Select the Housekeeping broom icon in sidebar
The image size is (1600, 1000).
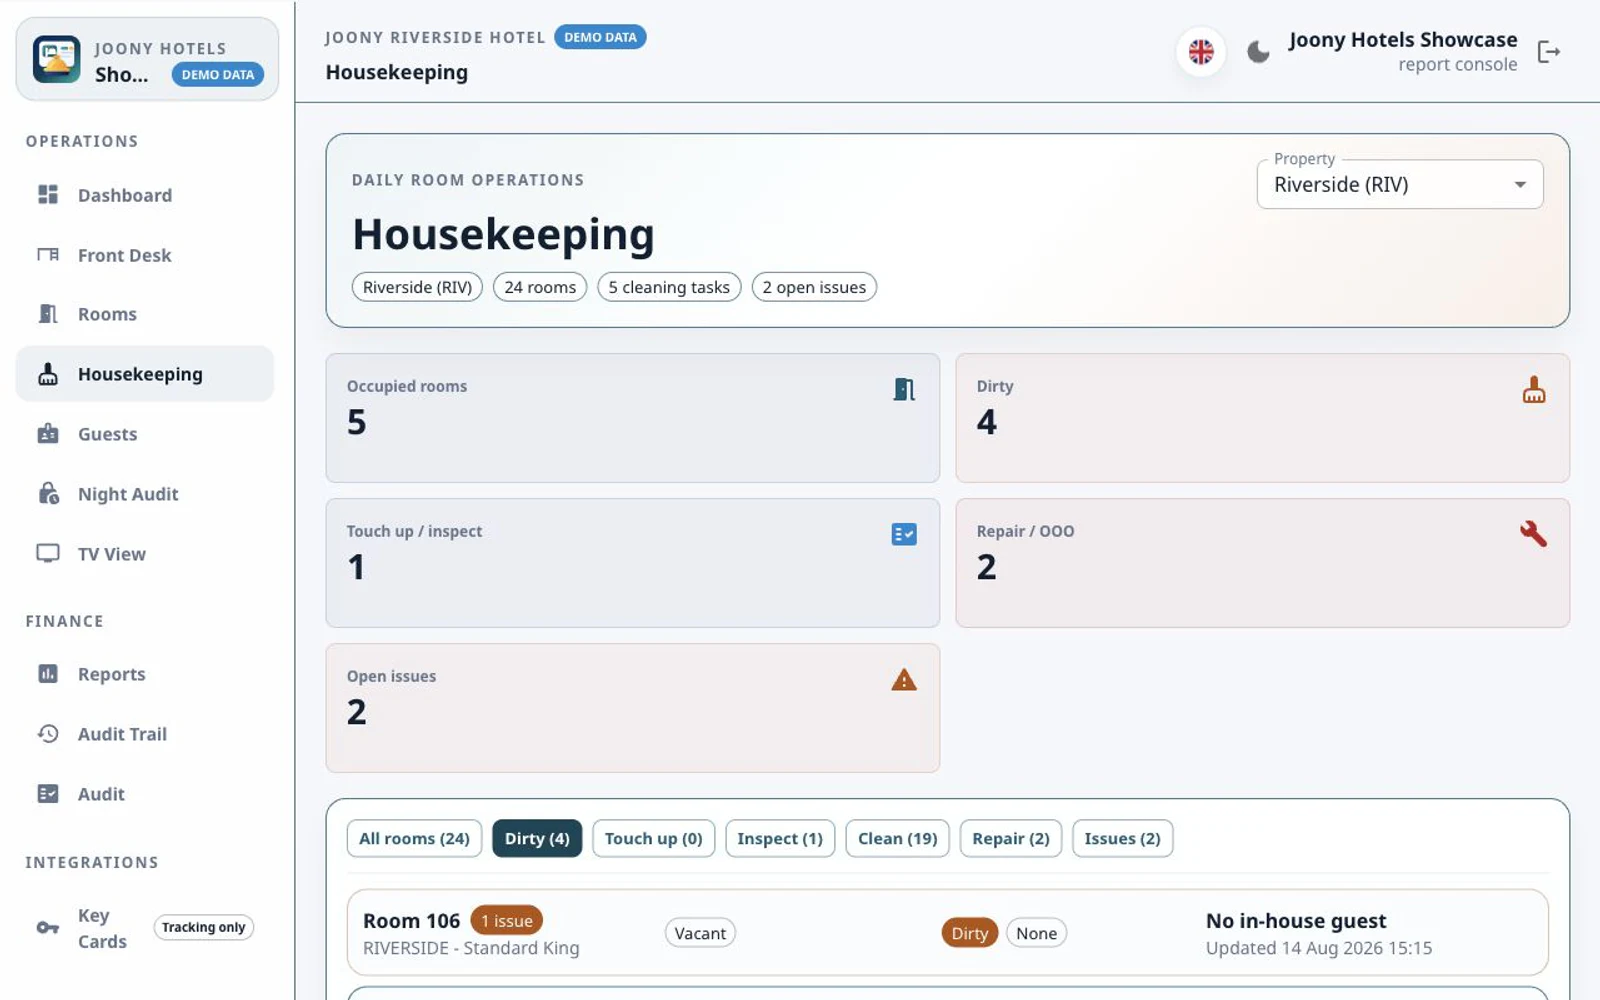coord(48,374)
